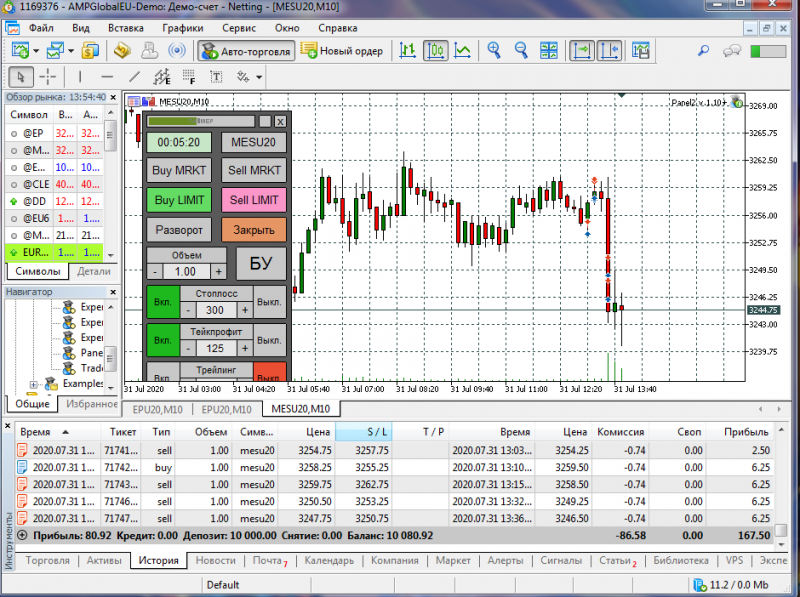Select the crosshair cursor tool

coord(48,77)
